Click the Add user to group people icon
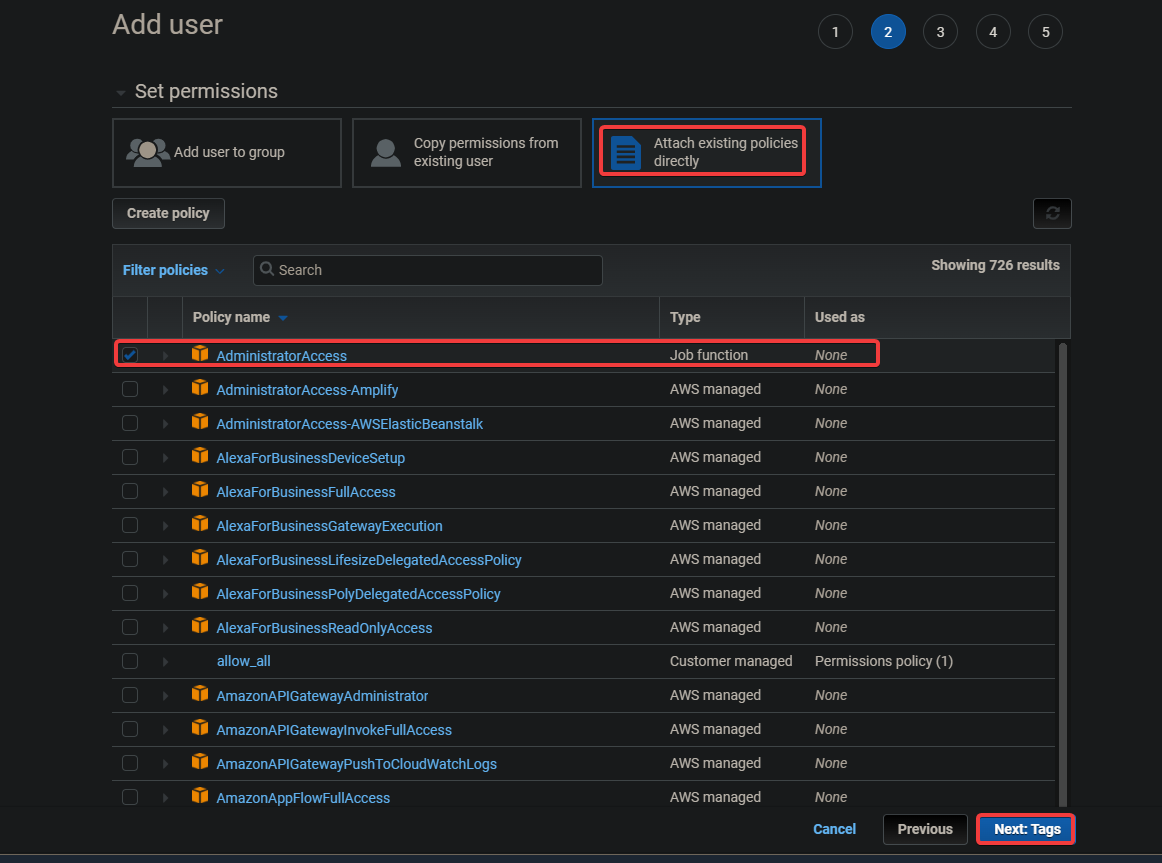Screen dimensions: 1162x863 (147, 153)
